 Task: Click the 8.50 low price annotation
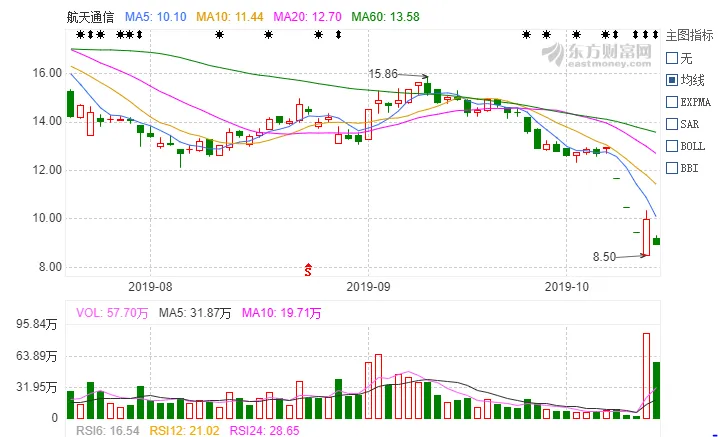(604, 257)
